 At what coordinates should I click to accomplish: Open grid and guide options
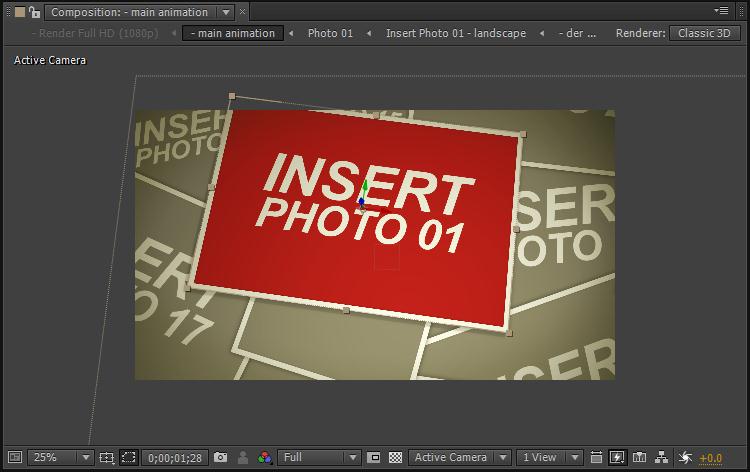[x=107, y=457]
